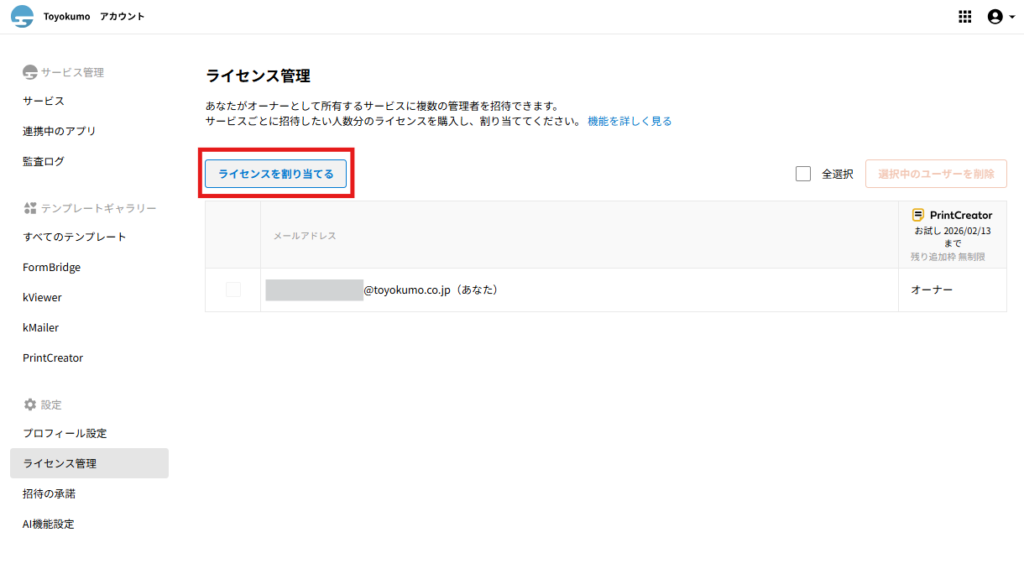Click the 設定 gear icon

[x=29, y=405]
